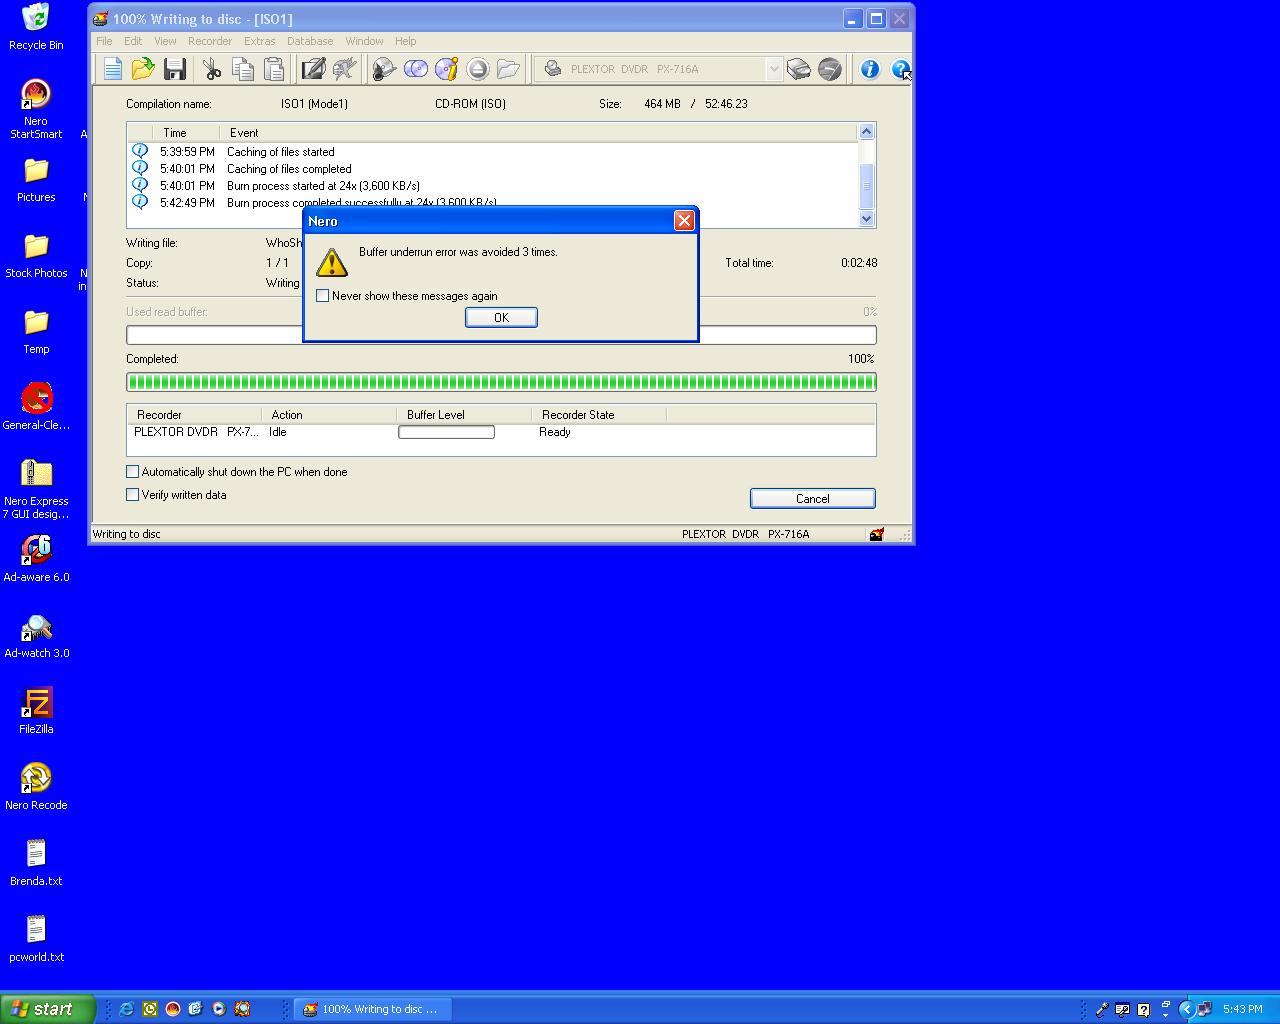
Task: Click OK in the Nero dialog
Action: coord(501,317)
